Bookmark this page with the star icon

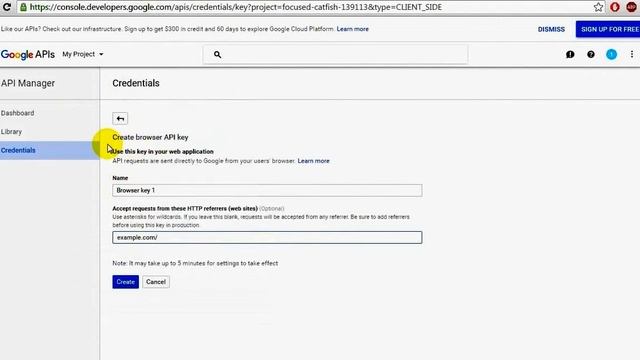click(598, 7)
